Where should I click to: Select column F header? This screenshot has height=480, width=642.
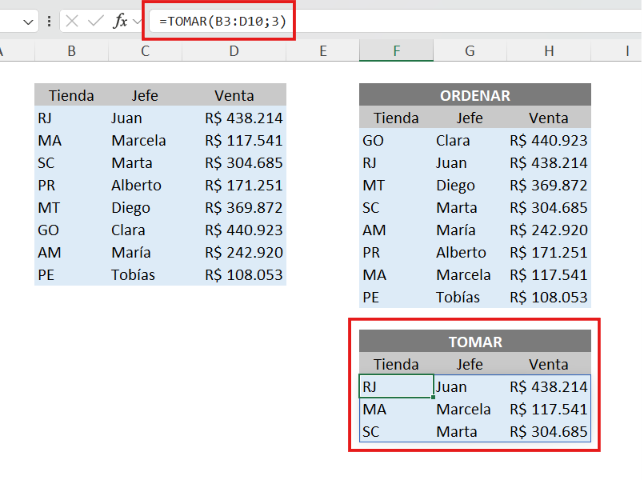396,51
